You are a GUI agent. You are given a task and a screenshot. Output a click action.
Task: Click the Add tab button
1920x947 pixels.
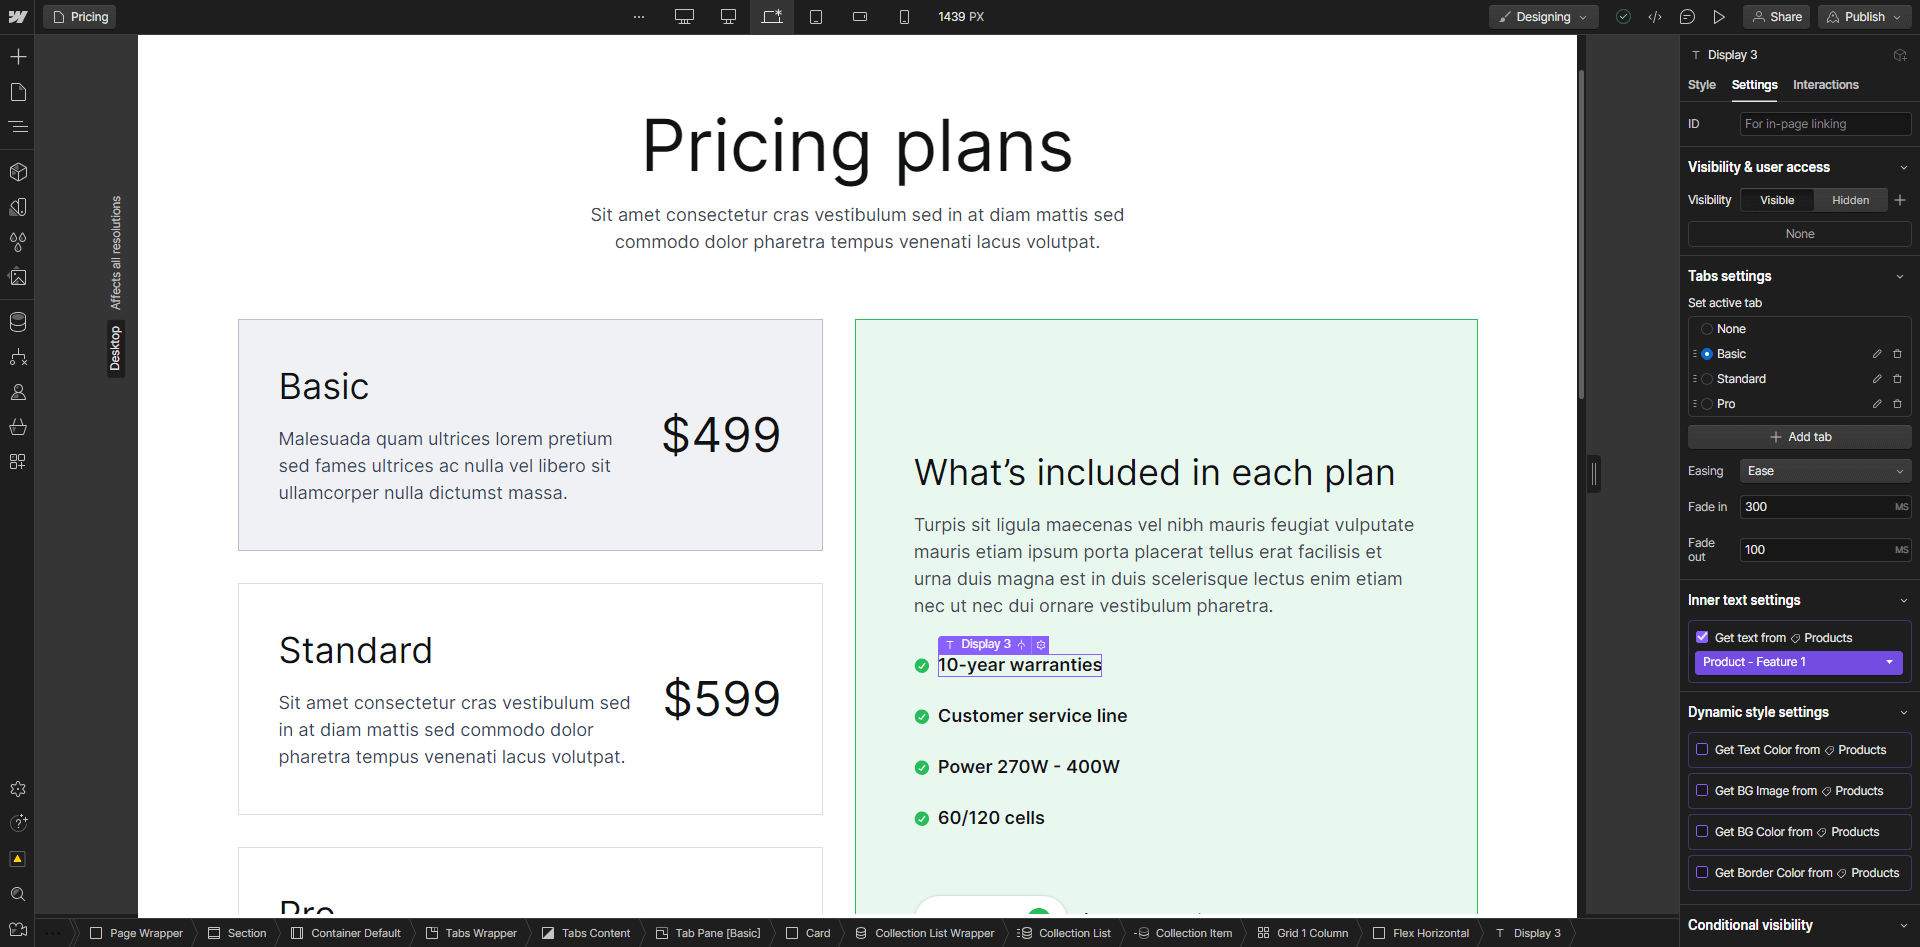click(1798, 436)
